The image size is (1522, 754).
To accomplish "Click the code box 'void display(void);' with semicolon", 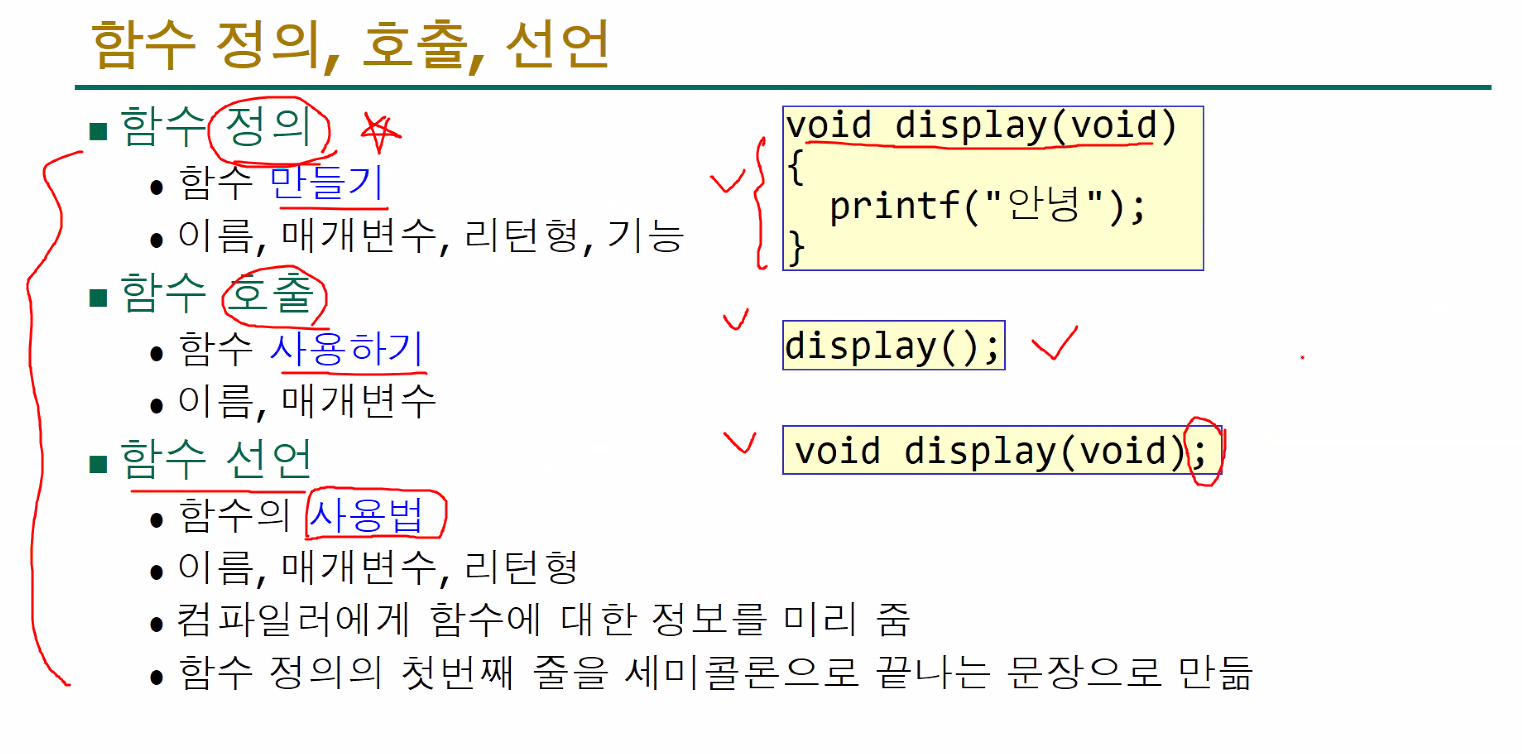I will click(1002, 450).
